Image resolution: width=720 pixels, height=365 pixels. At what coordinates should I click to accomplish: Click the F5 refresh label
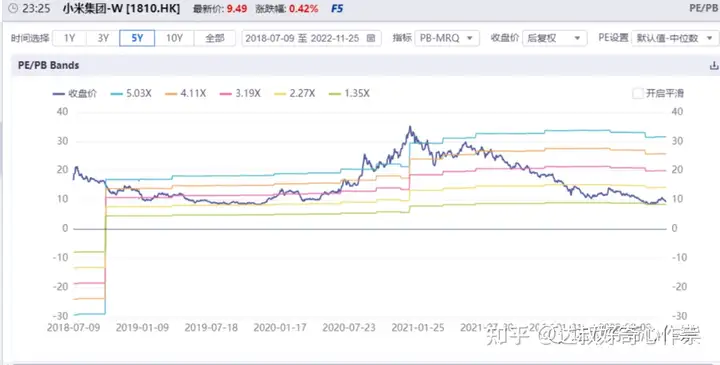point(337,9)
